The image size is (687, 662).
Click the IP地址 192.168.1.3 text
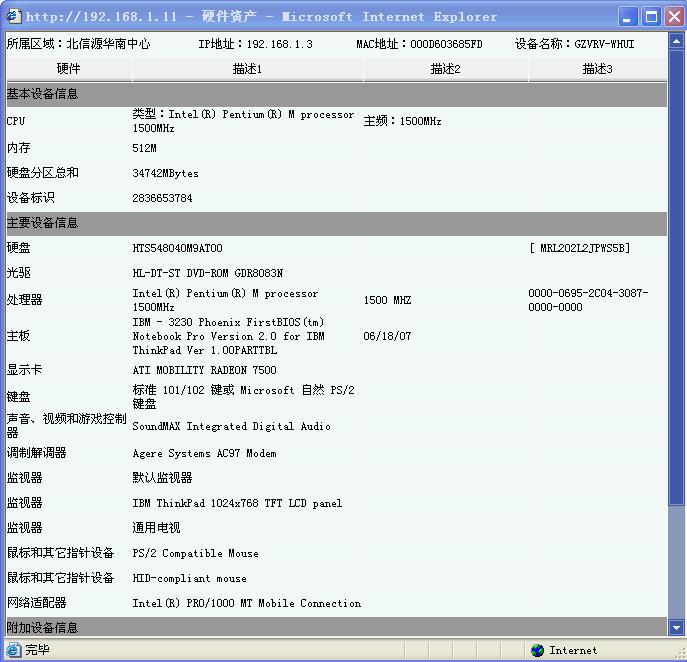[x=255, y=44]
